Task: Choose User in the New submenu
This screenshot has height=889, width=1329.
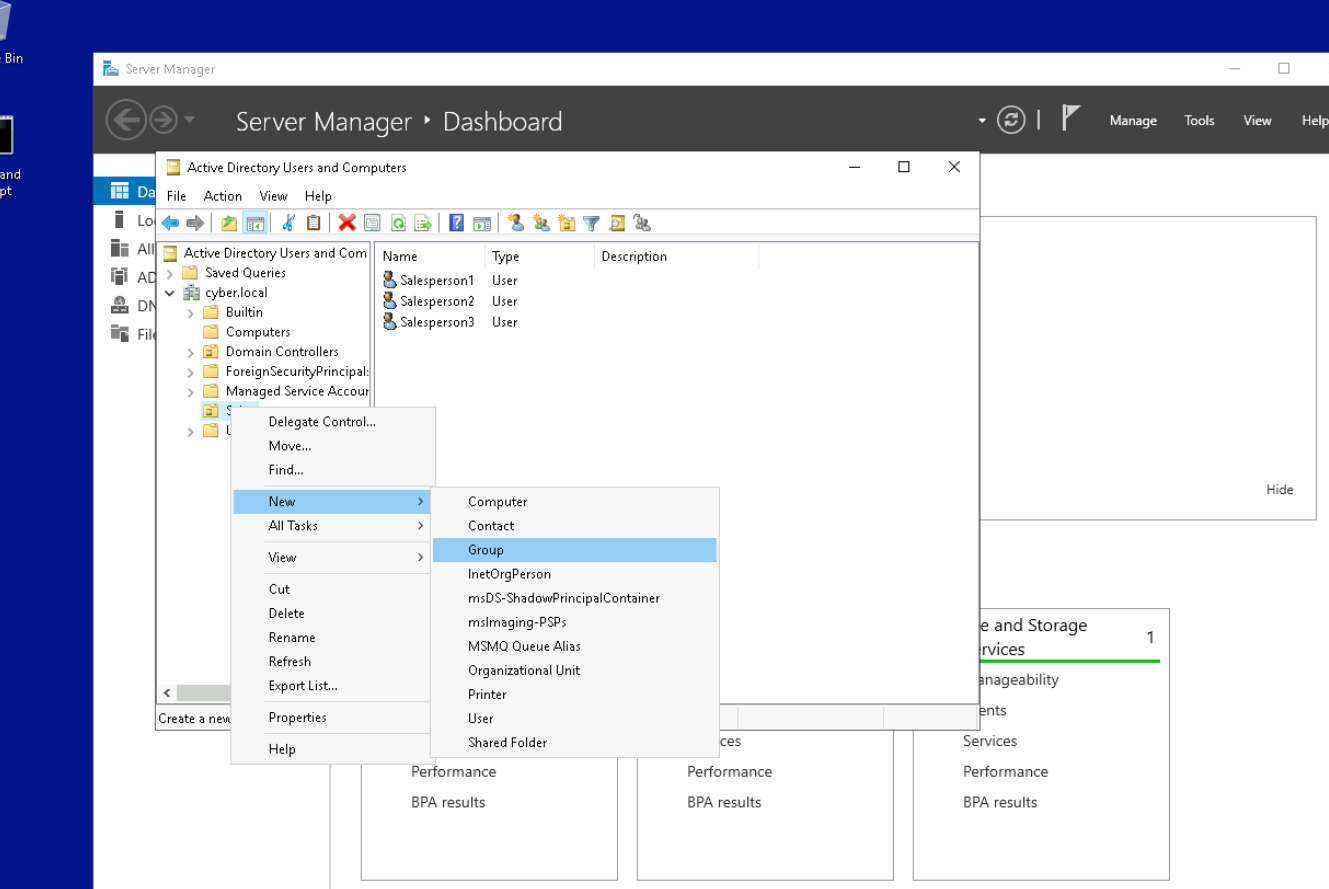Action: click(x=575, y=718)
